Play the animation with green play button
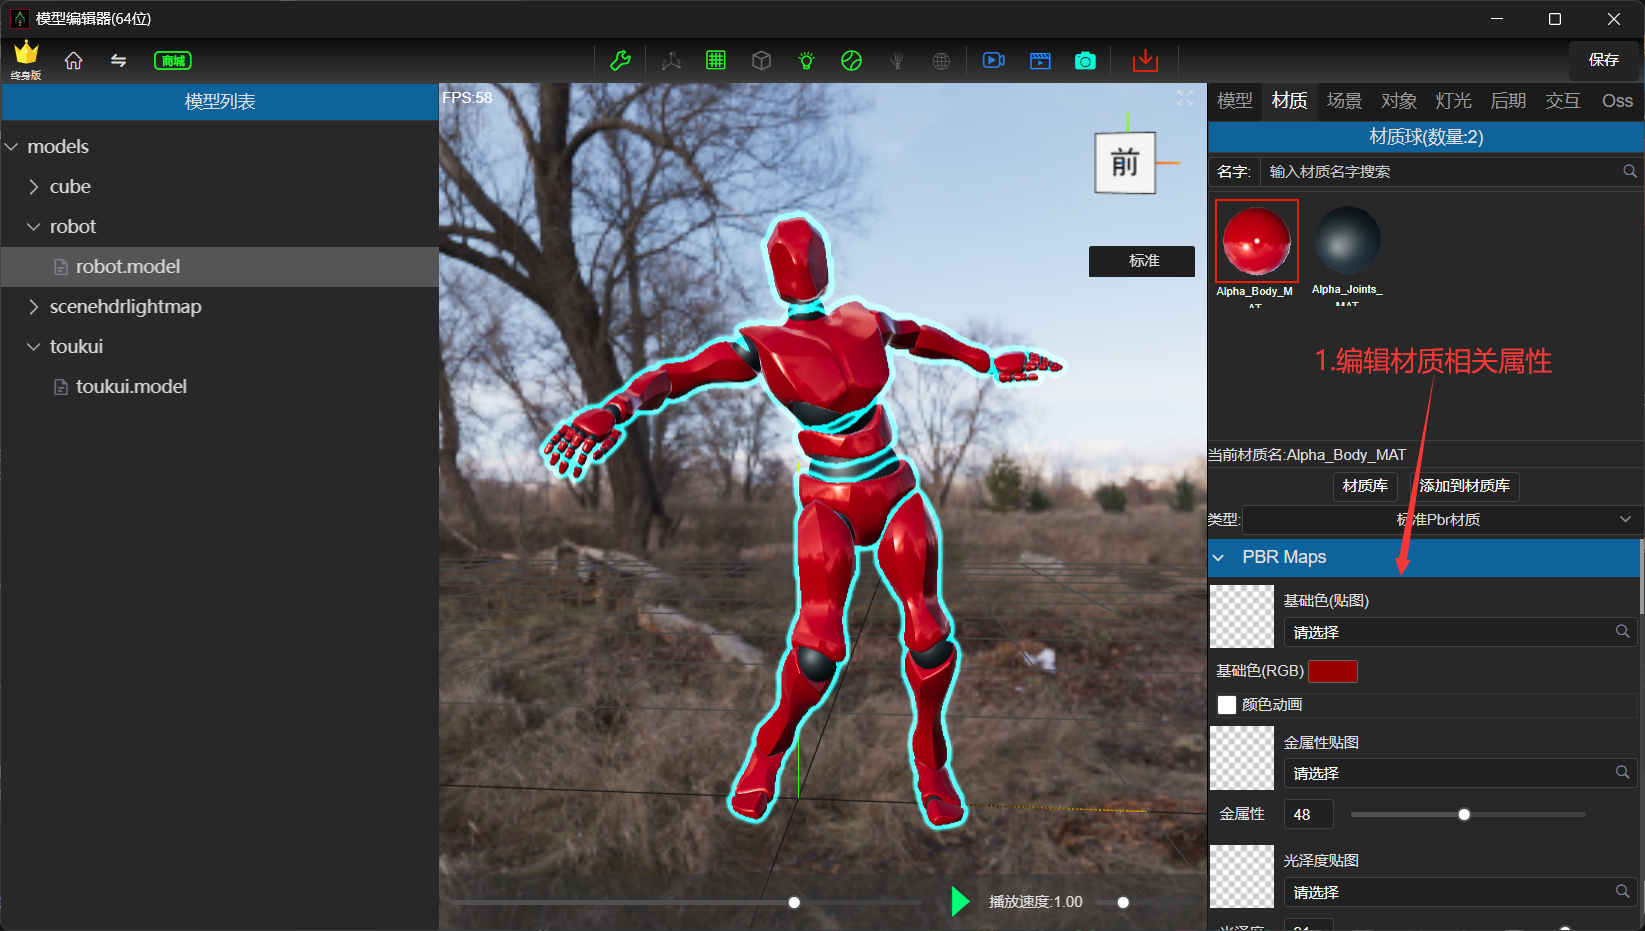 coord(960,901)
